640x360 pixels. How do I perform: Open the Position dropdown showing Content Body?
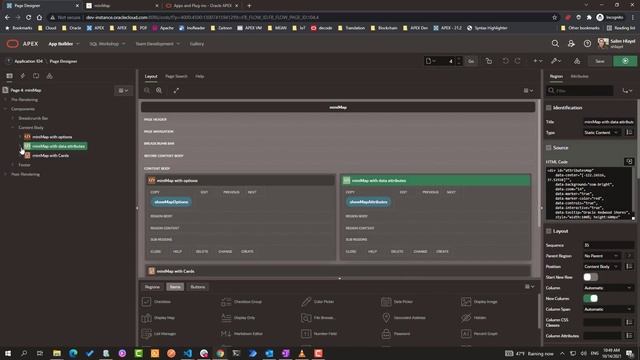[x=602, y=267]
